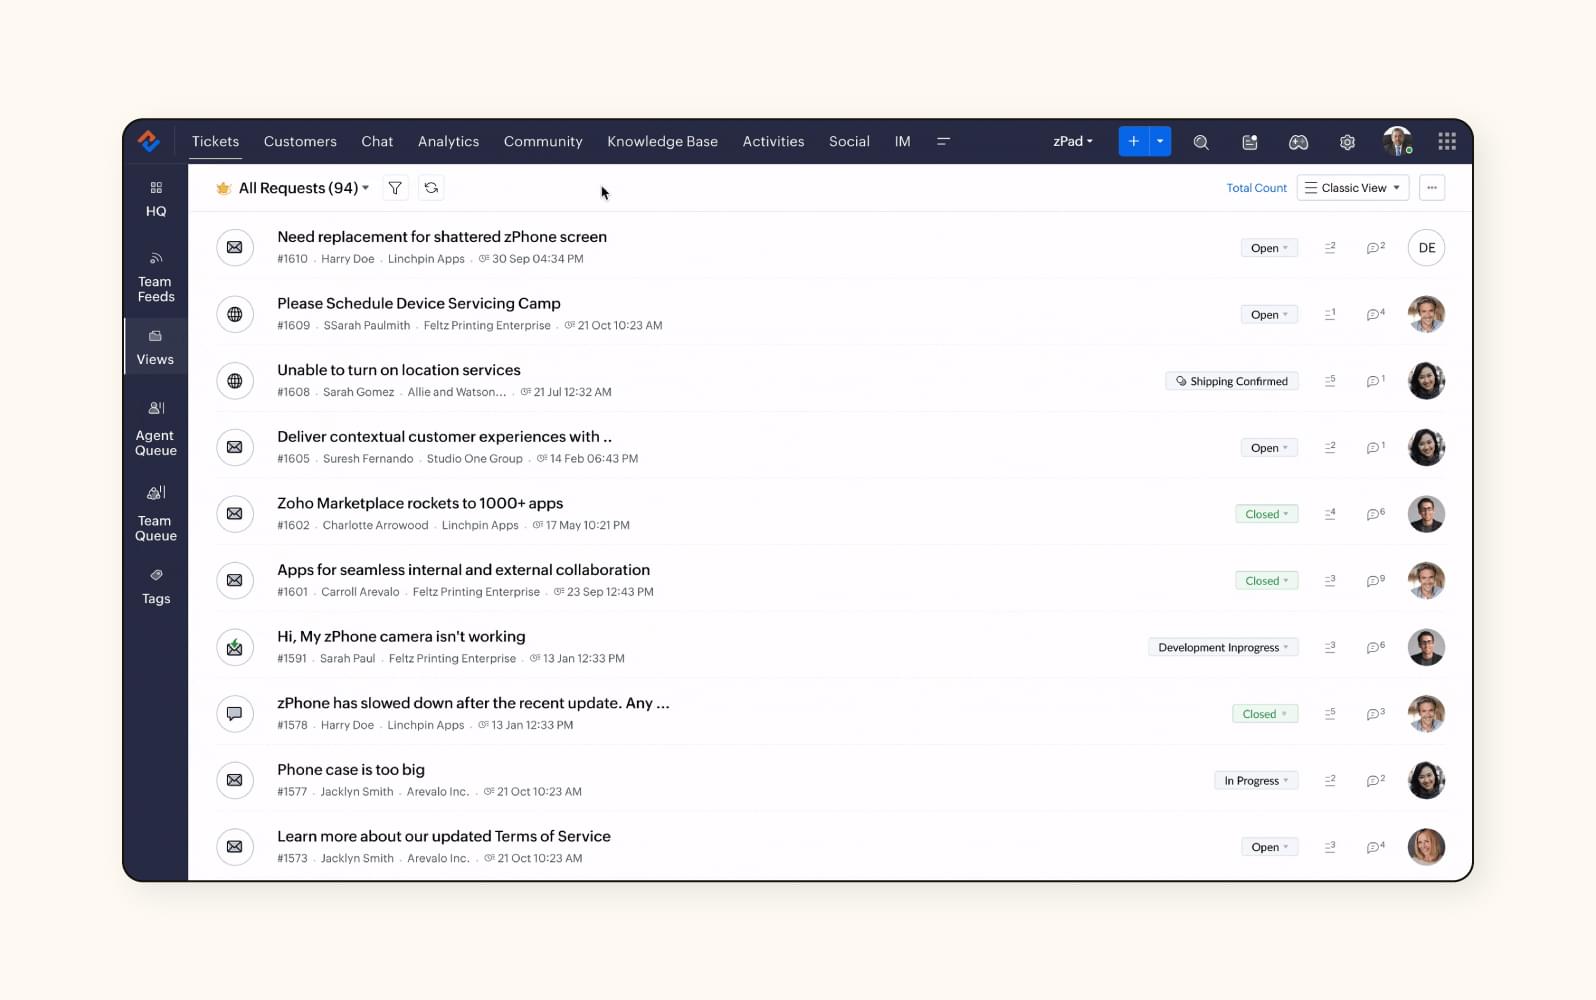Open ticket Need replacement for shattered zPhone screen
Viewport: 1596px width, 1000px height.
pos(442,237)
